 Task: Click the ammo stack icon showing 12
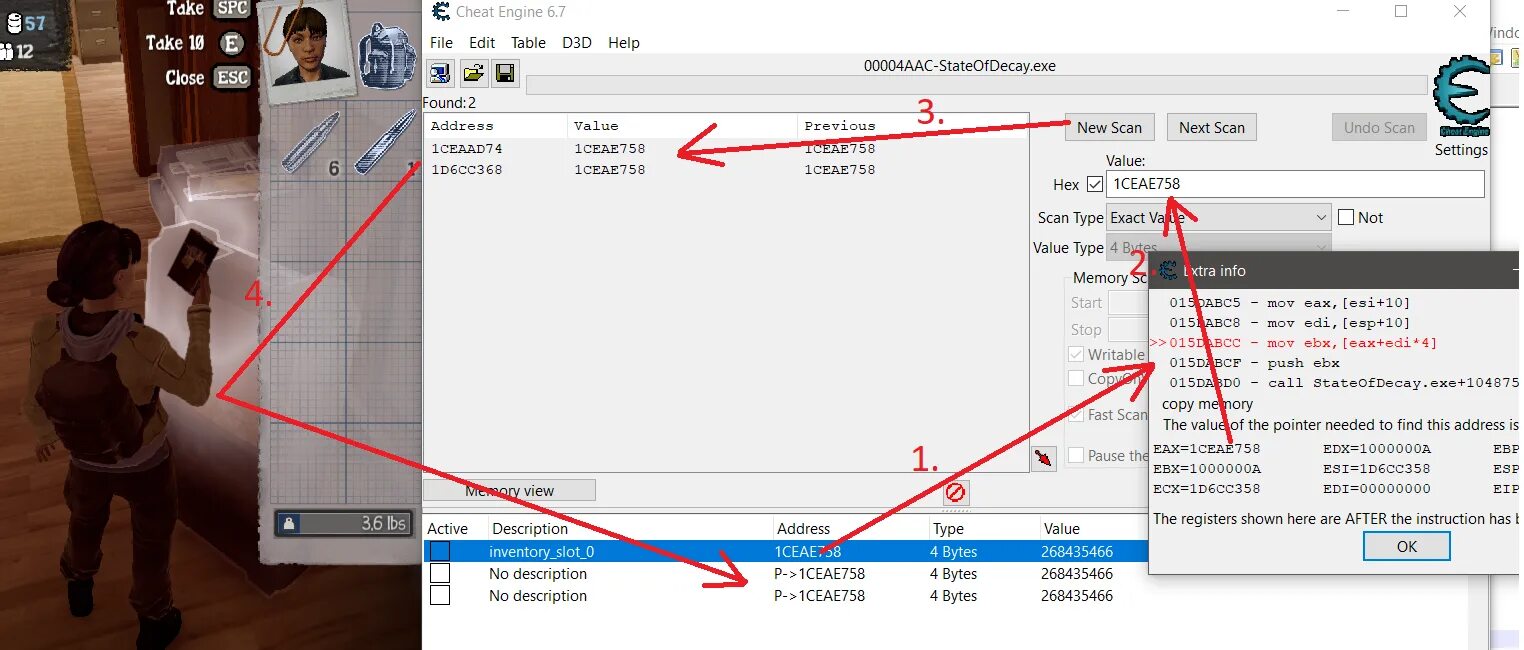click(x=8, y=51)
